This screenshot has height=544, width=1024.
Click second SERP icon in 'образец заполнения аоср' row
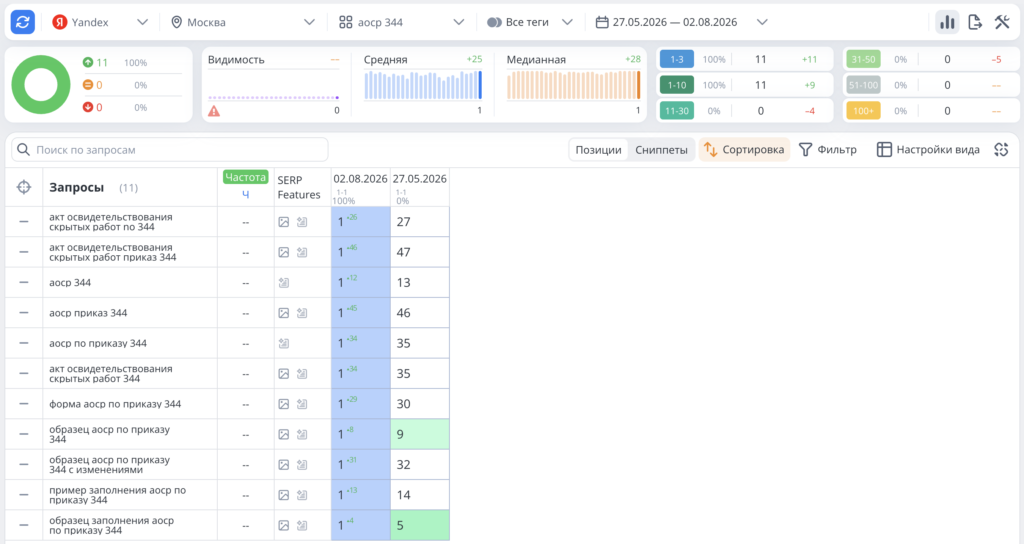click(302, 525)
